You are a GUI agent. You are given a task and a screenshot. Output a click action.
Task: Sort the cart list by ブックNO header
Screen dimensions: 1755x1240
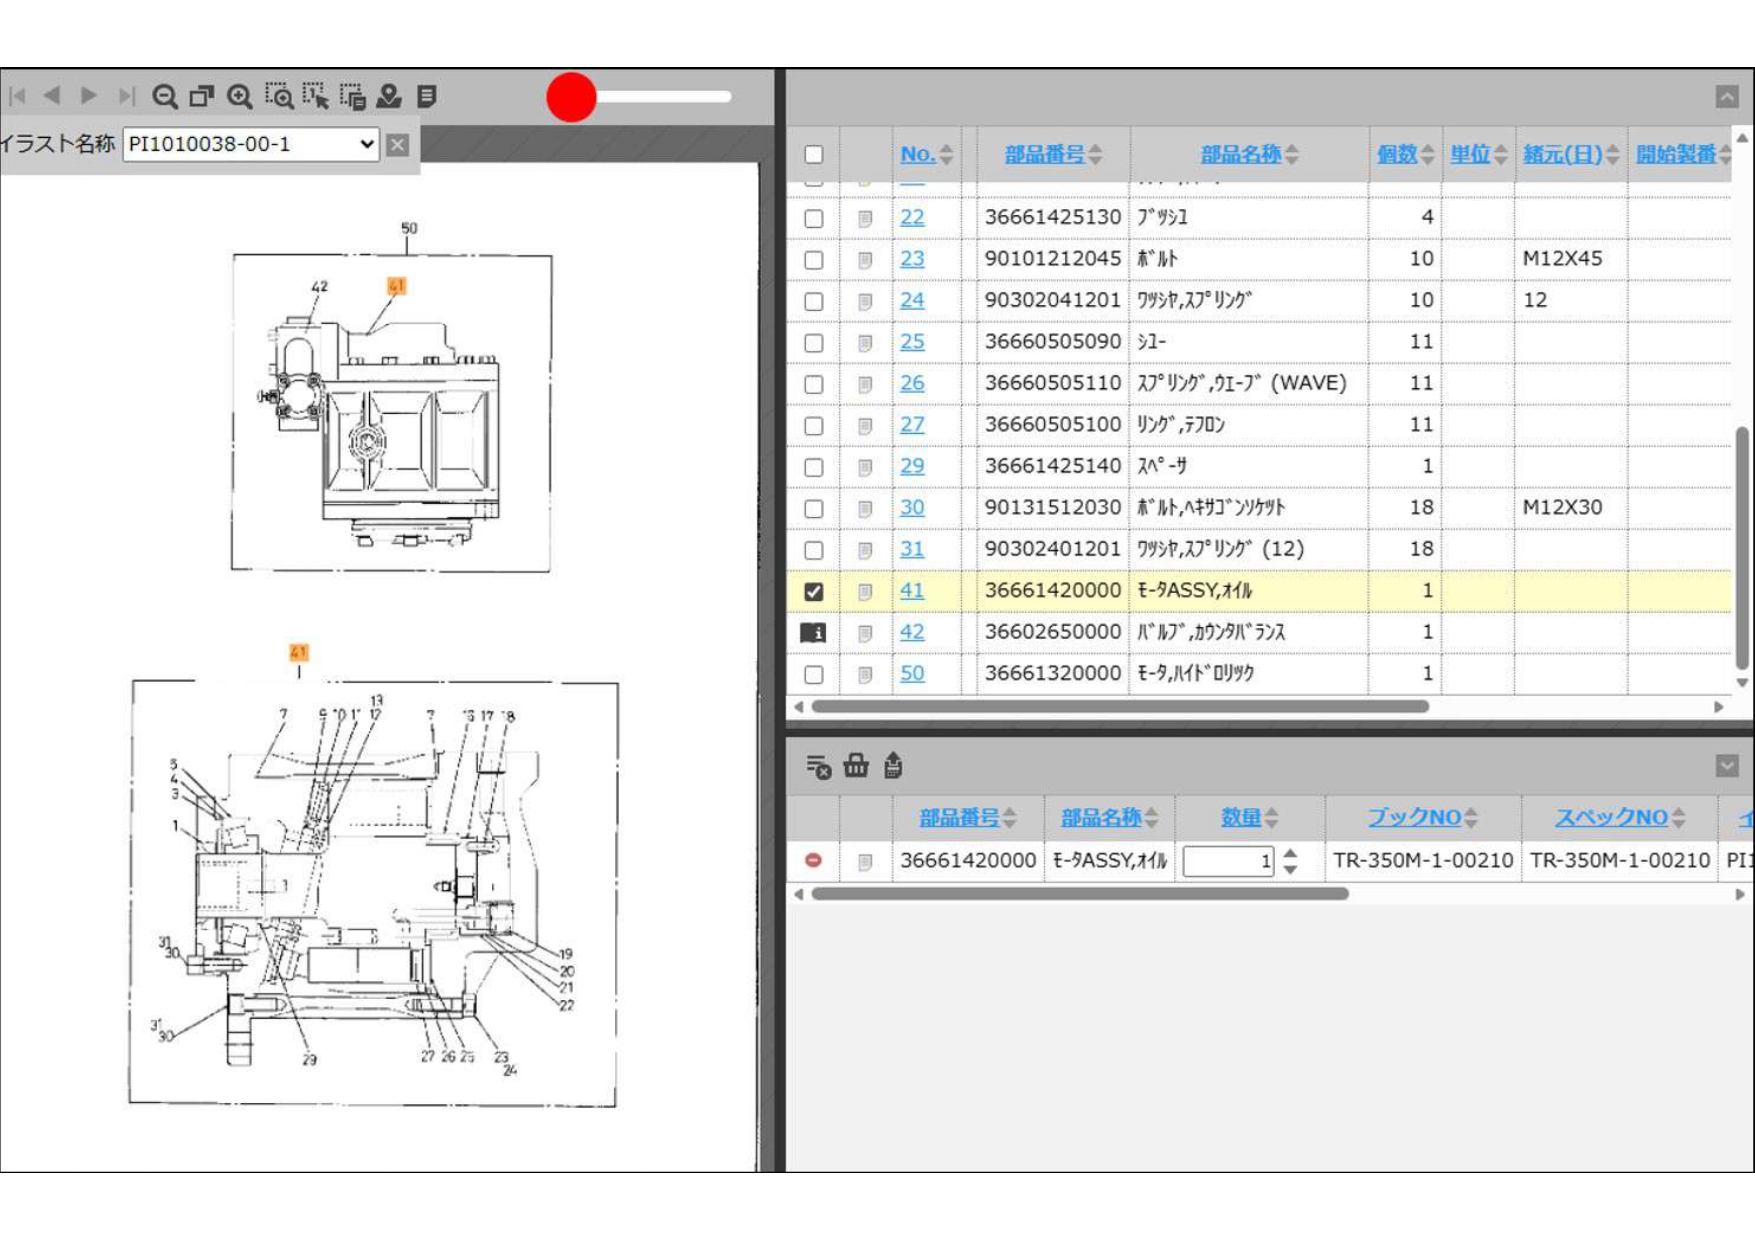coord(1414,817)
